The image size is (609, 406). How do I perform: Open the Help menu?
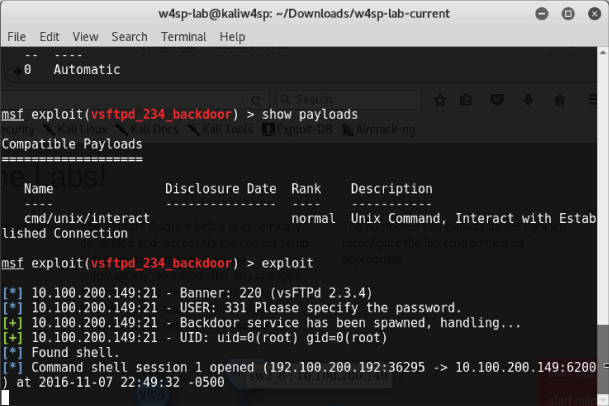[232, 37]
